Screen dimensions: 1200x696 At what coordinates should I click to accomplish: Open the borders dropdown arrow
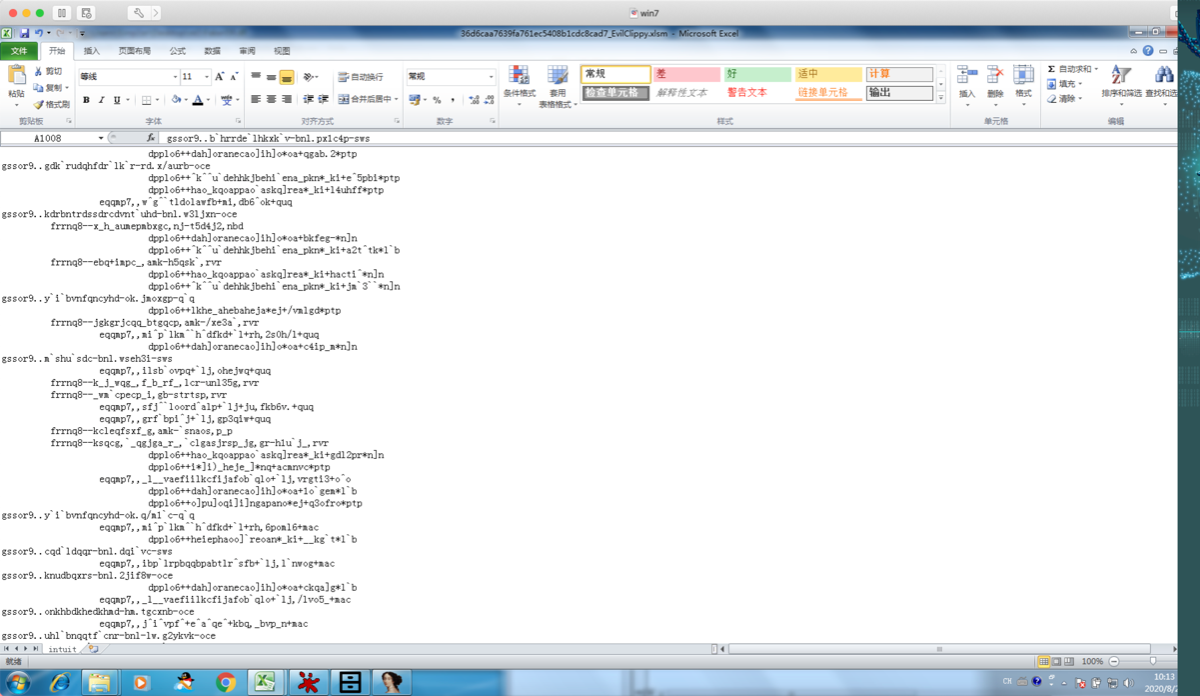pyautogui.click(x=159, y=100)
